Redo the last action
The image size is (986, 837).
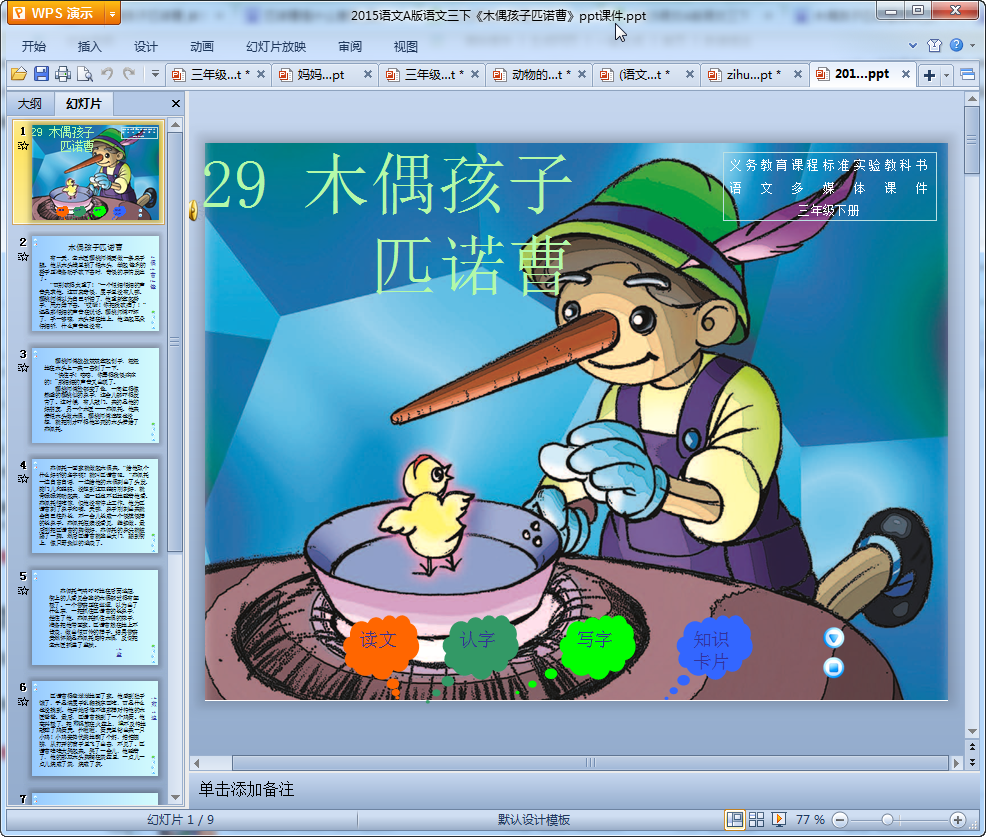coord(129,74)
